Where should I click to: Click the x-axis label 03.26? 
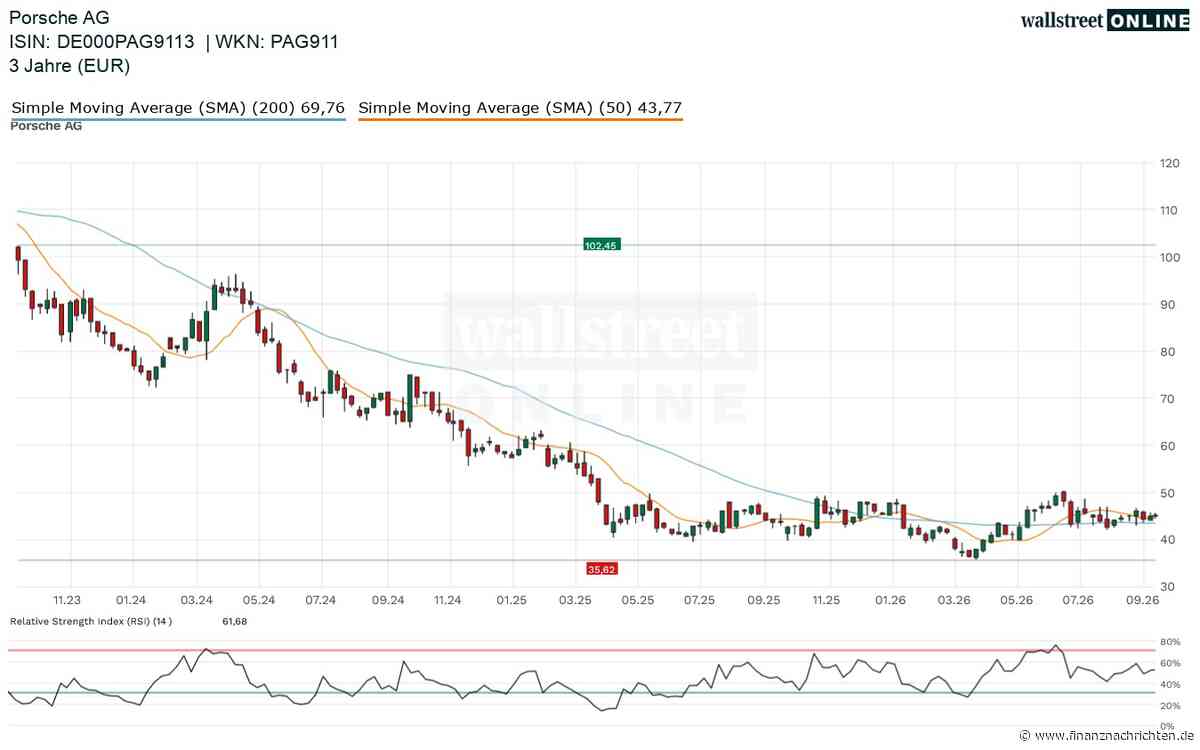[954, 600]
